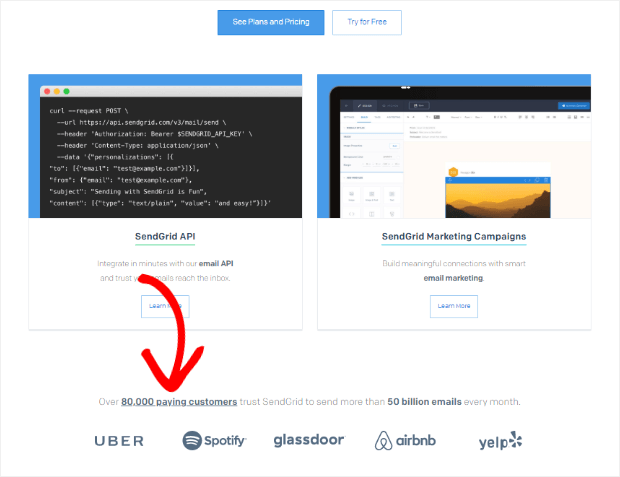
Task: Click the yellow dot in terminal window
Action: (57, 91)
